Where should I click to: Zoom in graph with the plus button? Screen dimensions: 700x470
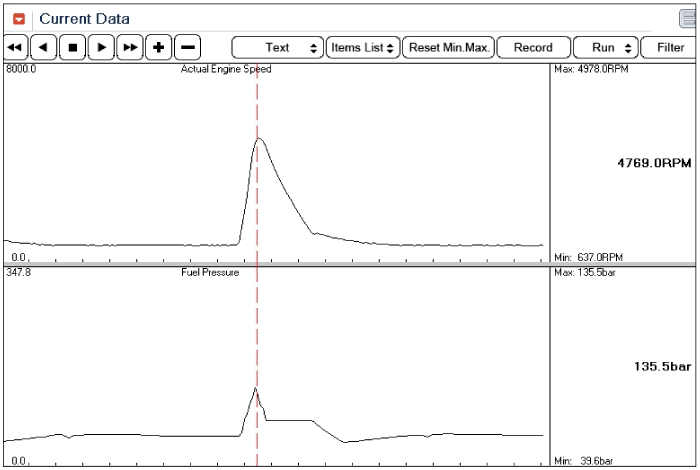158,47
